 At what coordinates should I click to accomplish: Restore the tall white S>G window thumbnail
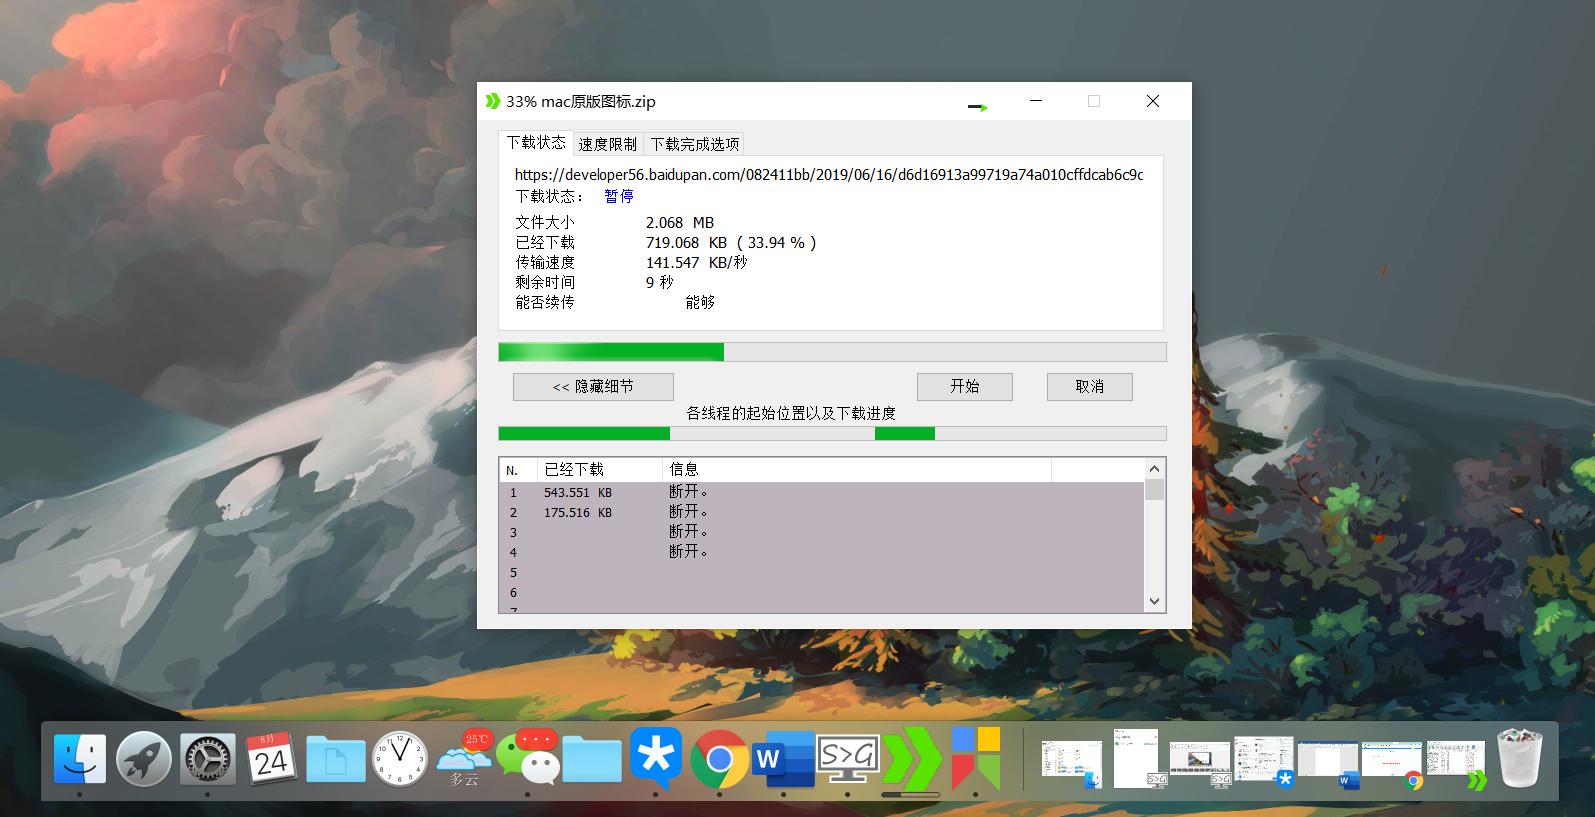click(1138, 759)
